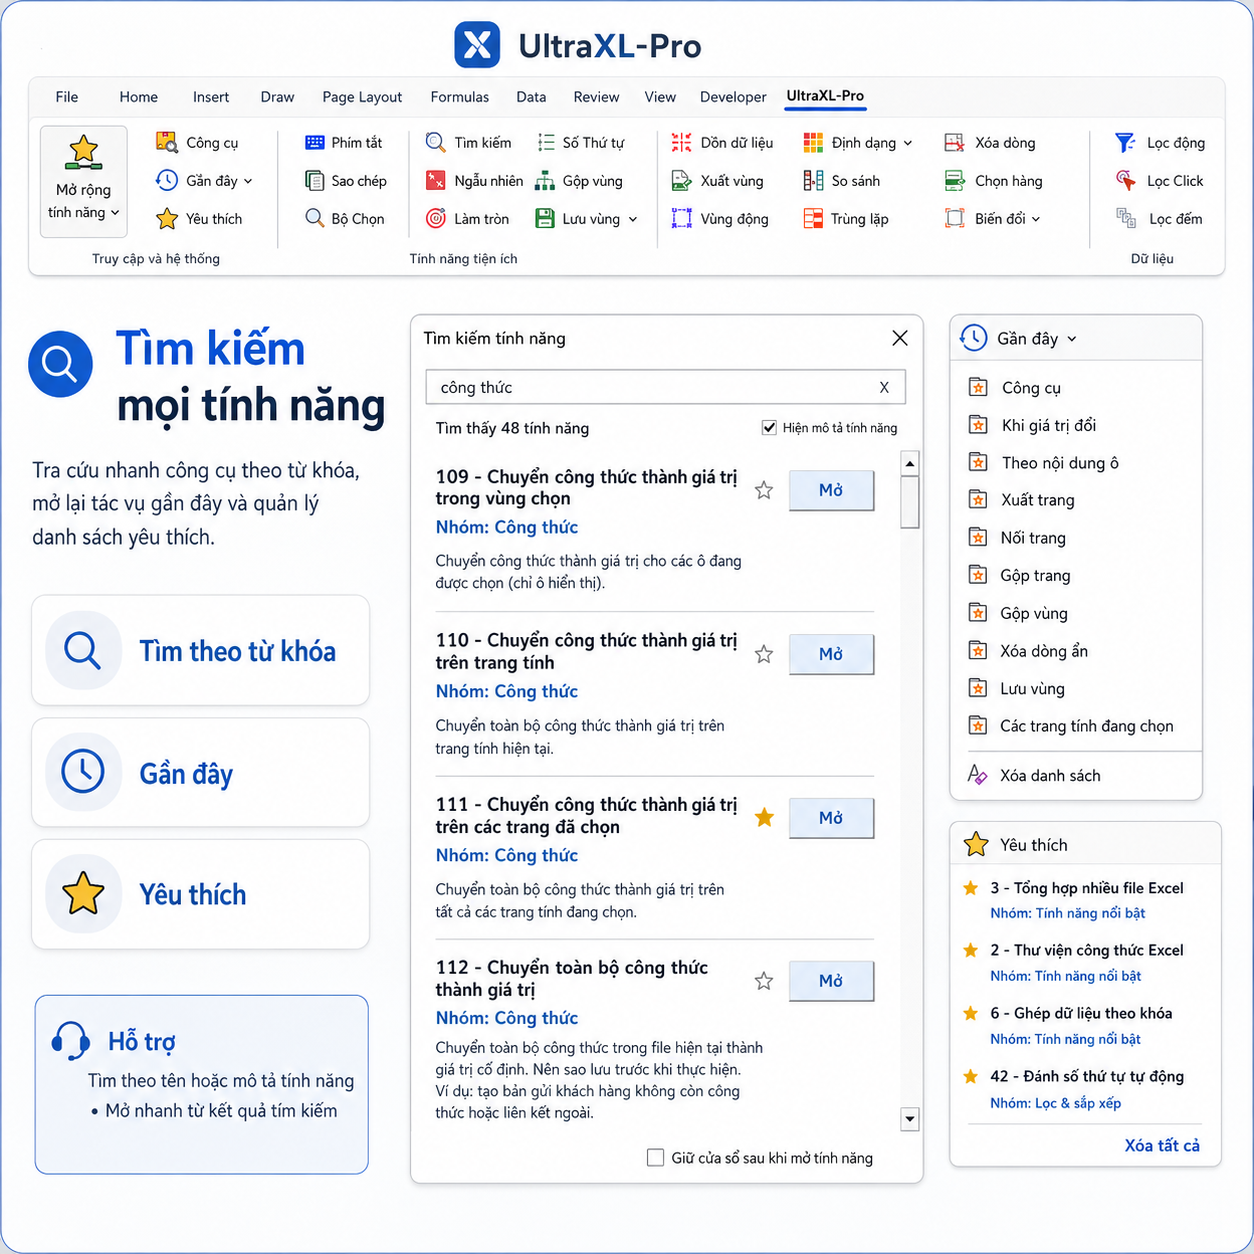The image size is (1254, 1254).
Task: Click the Yêu thích card on the left
Action: point(201,894)
